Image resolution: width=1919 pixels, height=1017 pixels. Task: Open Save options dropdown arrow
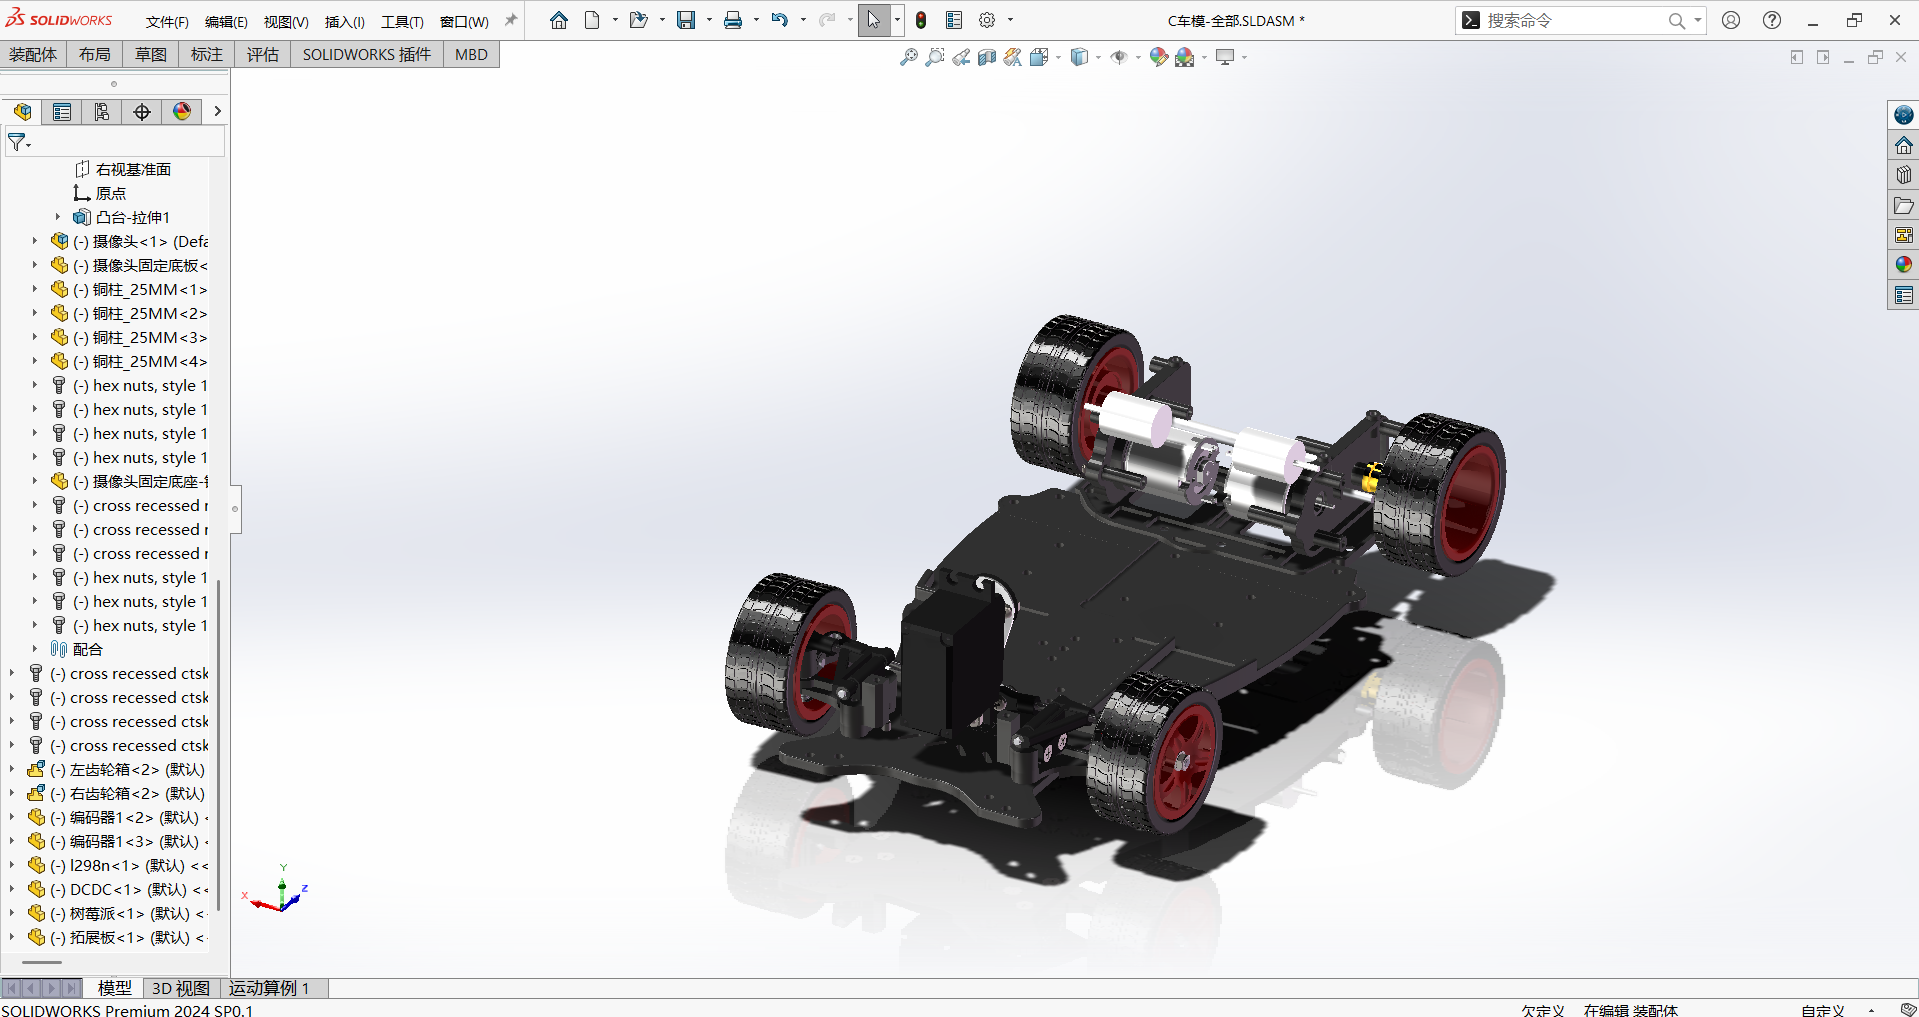[x=709, y=20]
